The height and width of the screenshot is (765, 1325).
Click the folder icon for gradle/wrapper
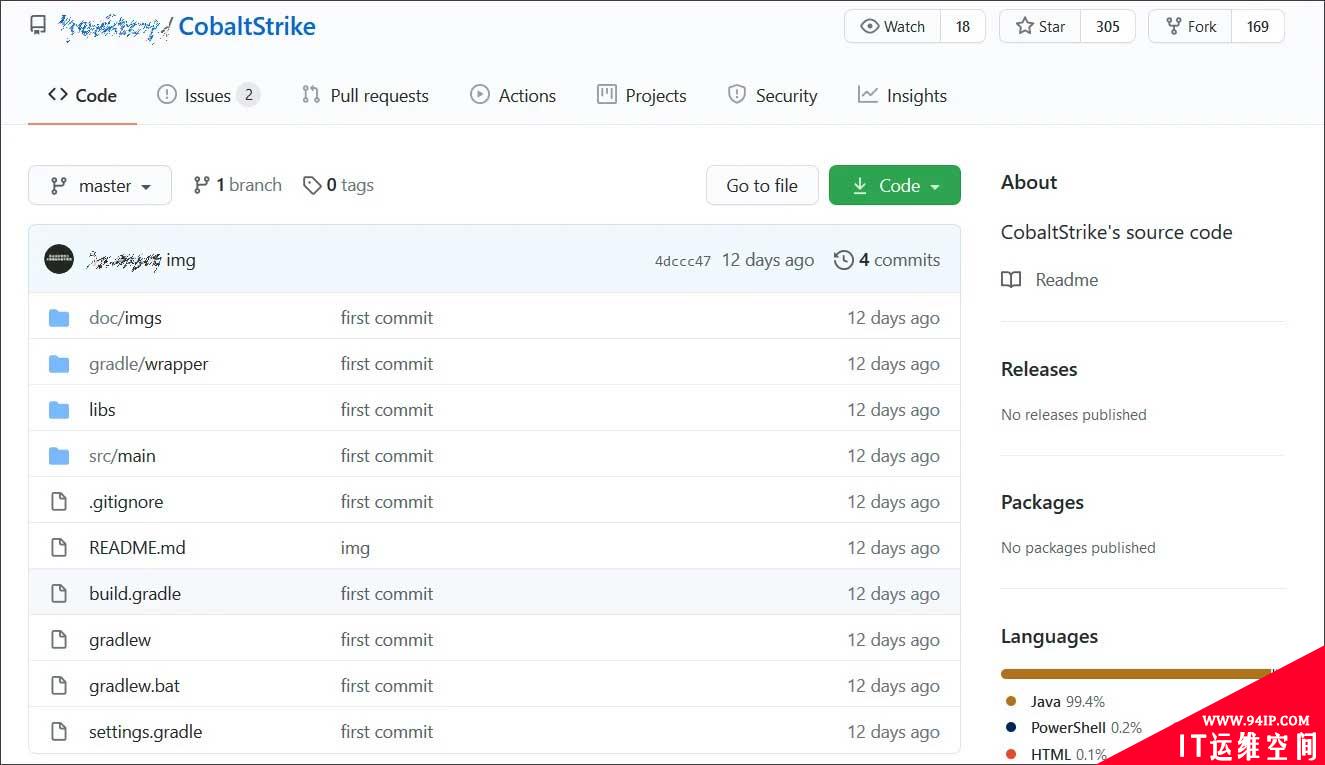click(59, 364)
